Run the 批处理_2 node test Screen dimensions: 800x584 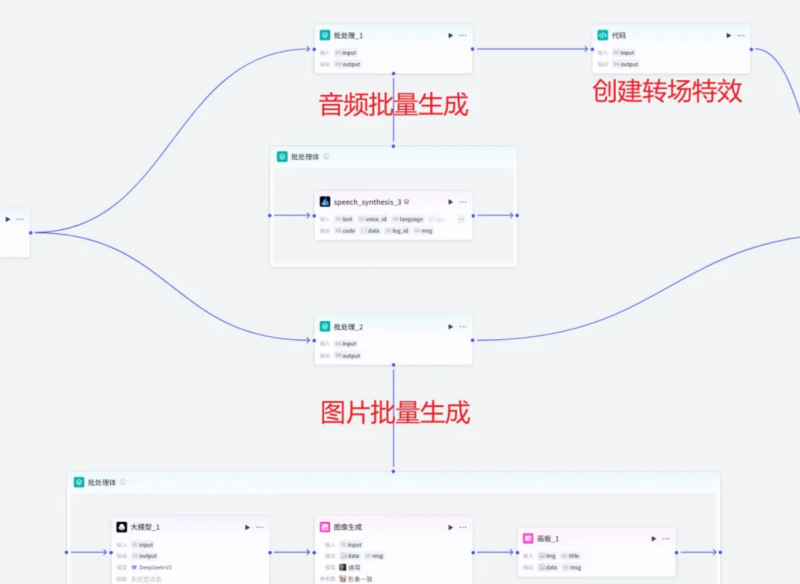[x=451, y=326]
